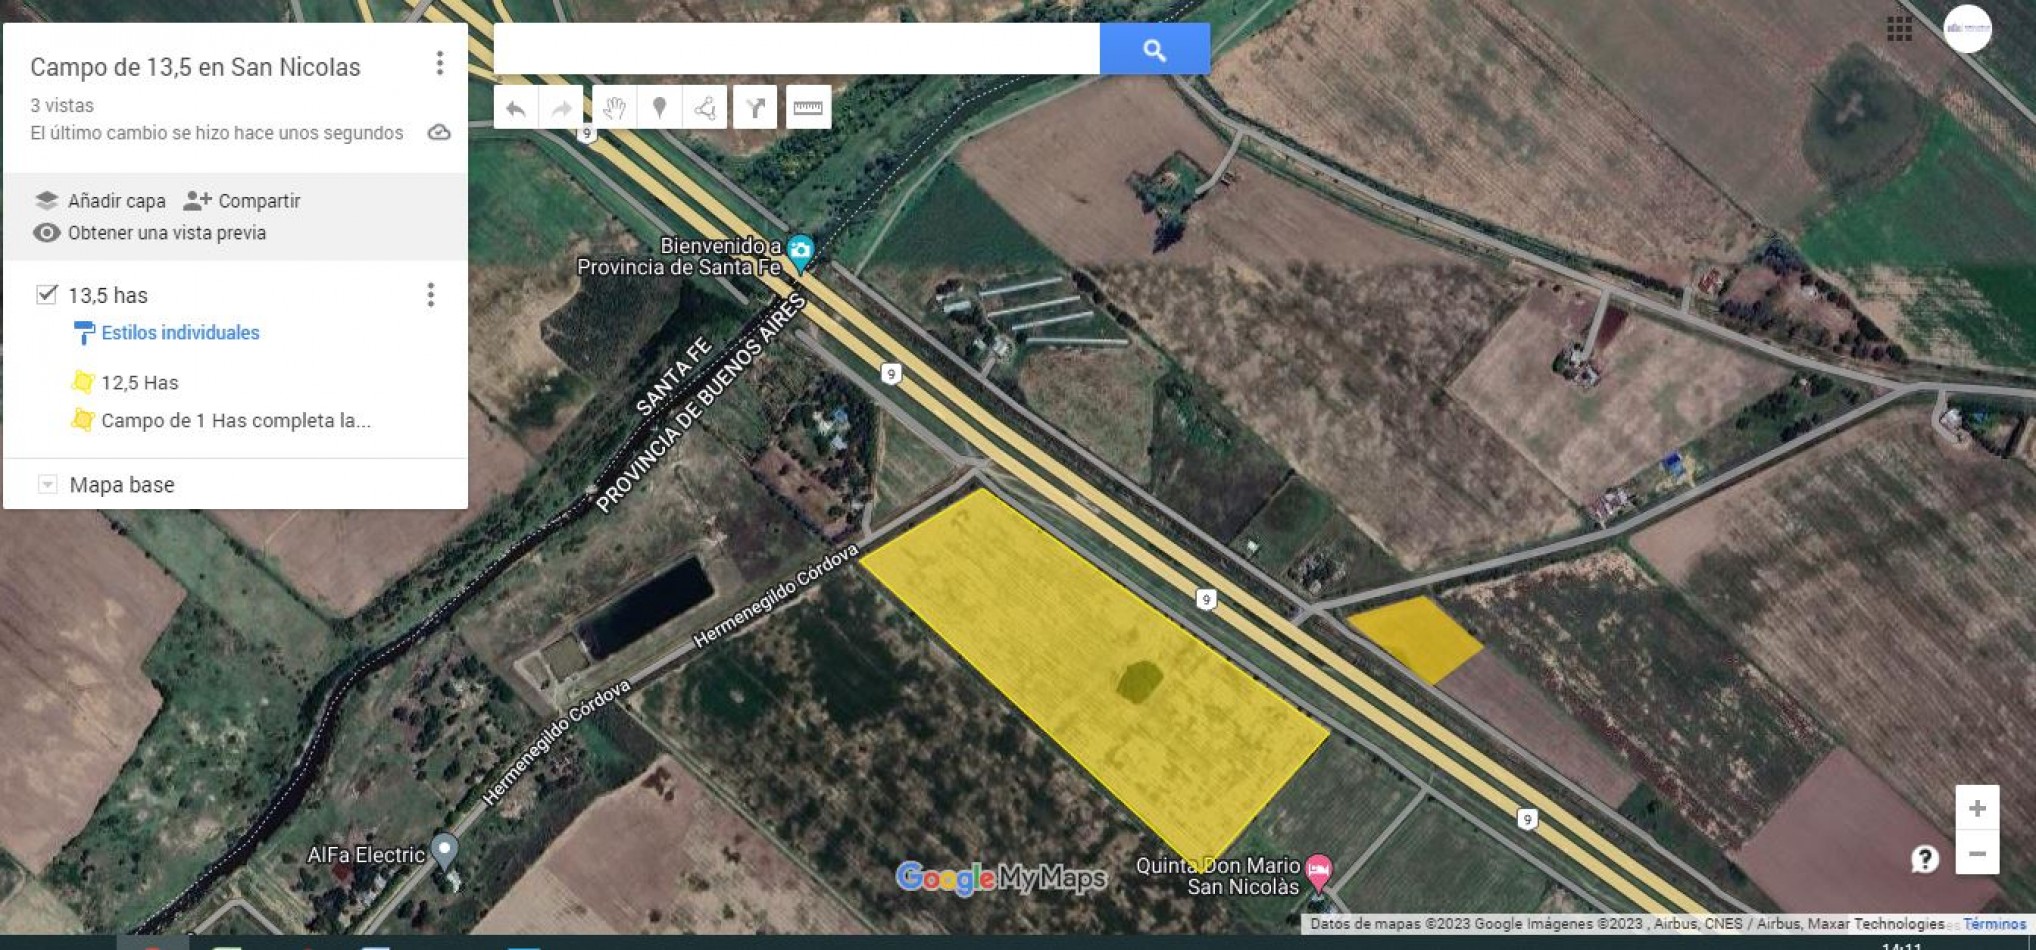Image resolution: width=2036 pixels, height=950 pixels.
Task: Toggle visibility of the 13,5 has layer
Action: point(44,294)
